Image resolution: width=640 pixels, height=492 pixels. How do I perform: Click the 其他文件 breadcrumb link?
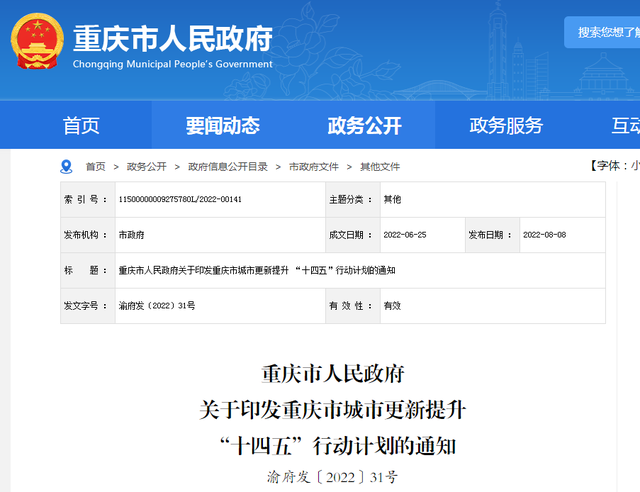point(380,167)
